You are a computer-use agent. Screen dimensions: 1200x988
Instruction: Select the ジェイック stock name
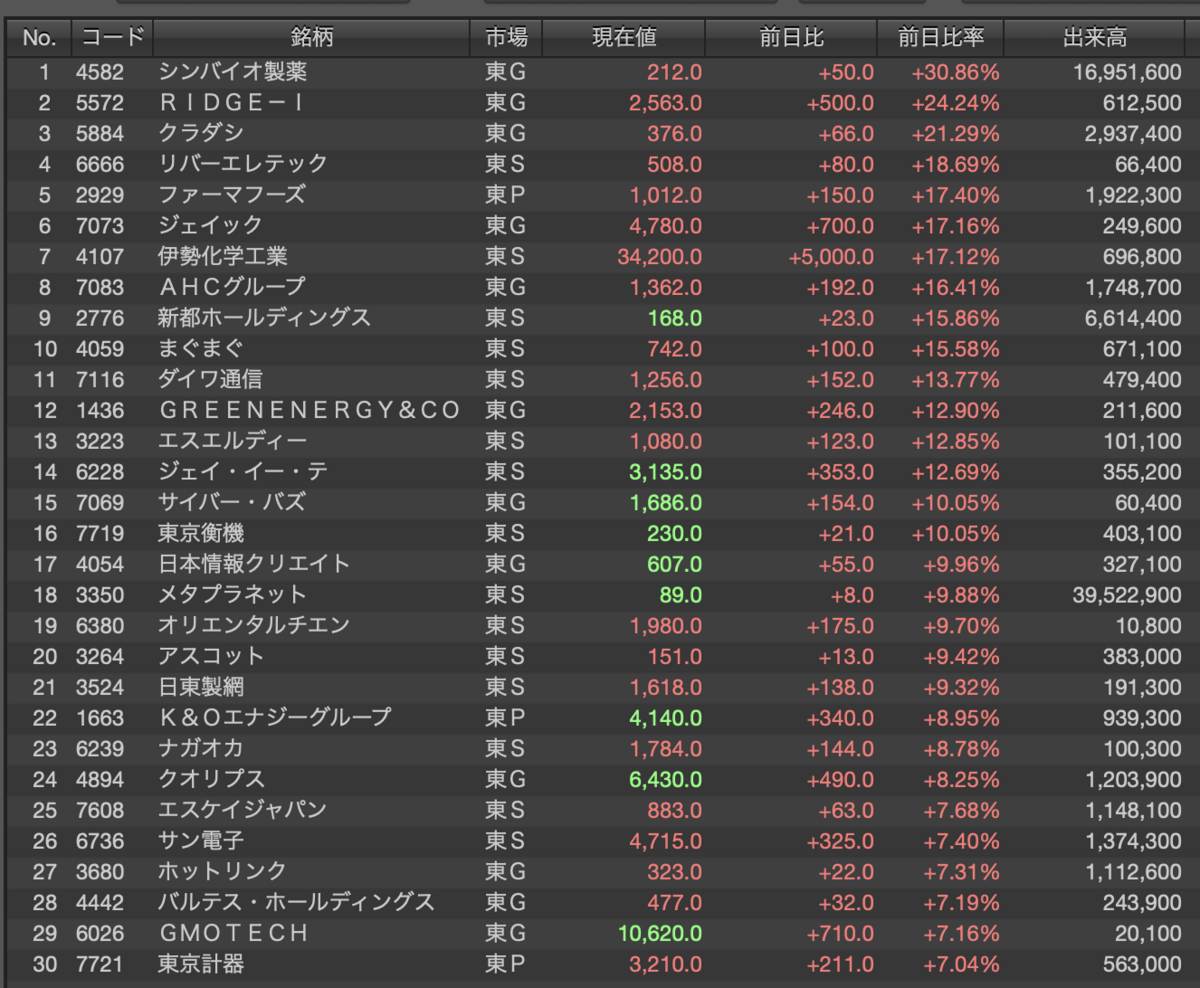211,226
